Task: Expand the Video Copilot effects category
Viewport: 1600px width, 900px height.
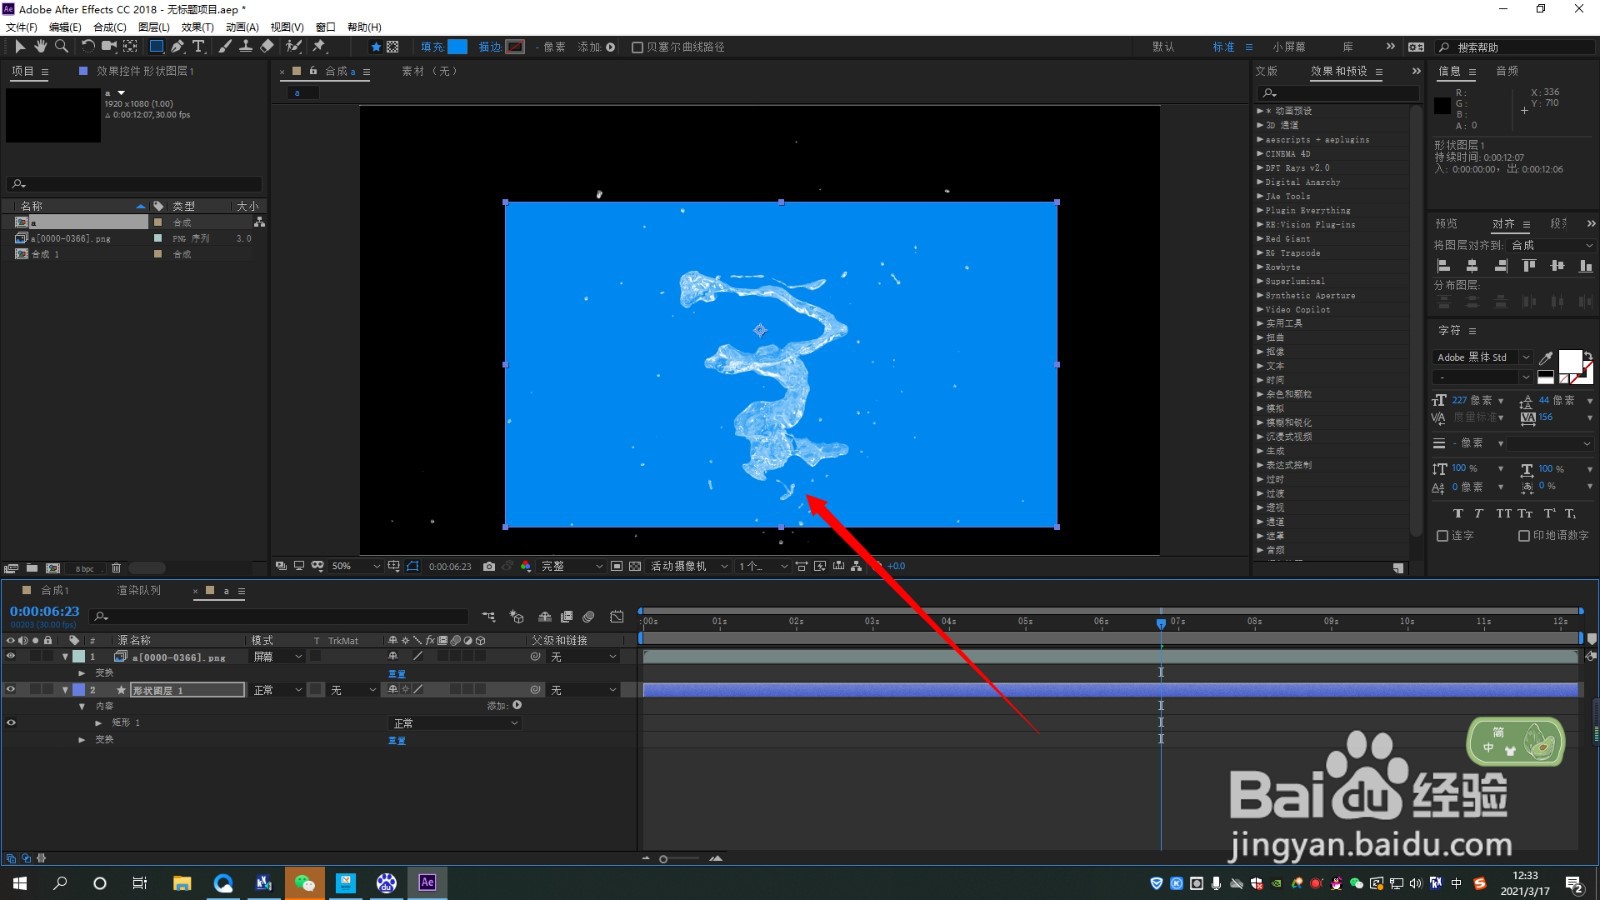Action: tap(1260, 310)
